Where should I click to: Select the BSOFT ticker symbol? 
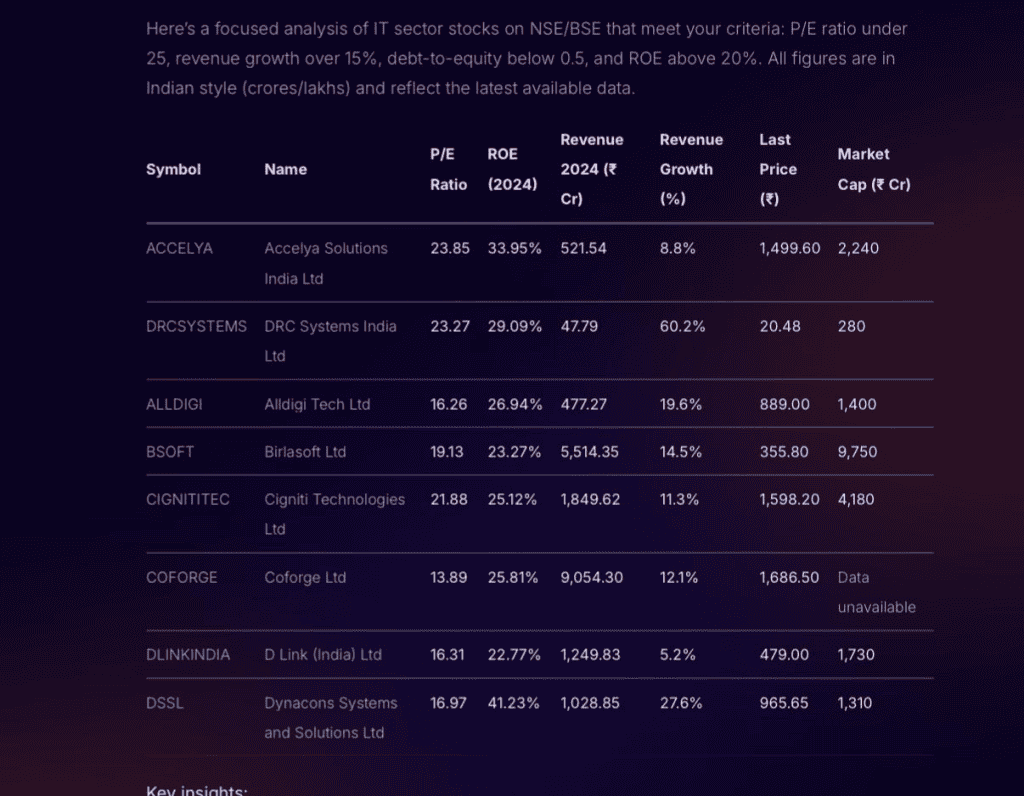click(170, 452)
